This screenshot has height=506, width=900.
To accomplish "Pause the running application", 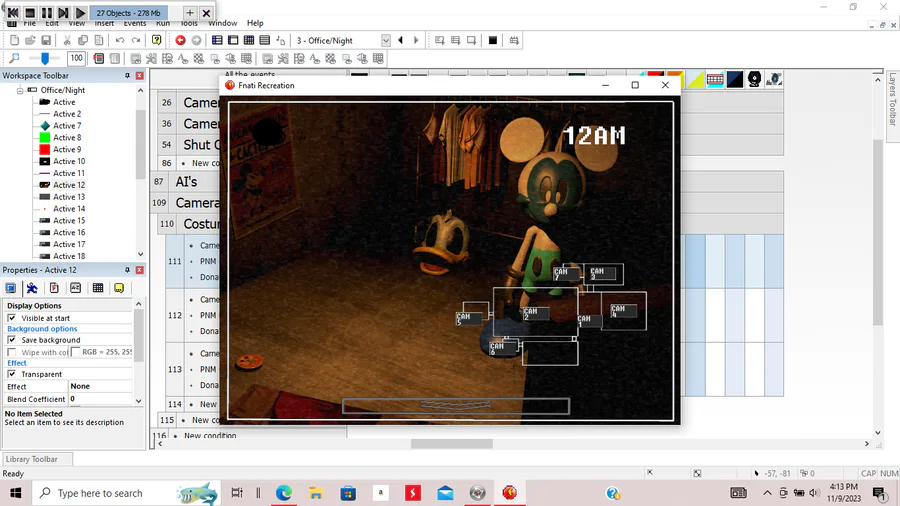I will [x=47, y=12].
